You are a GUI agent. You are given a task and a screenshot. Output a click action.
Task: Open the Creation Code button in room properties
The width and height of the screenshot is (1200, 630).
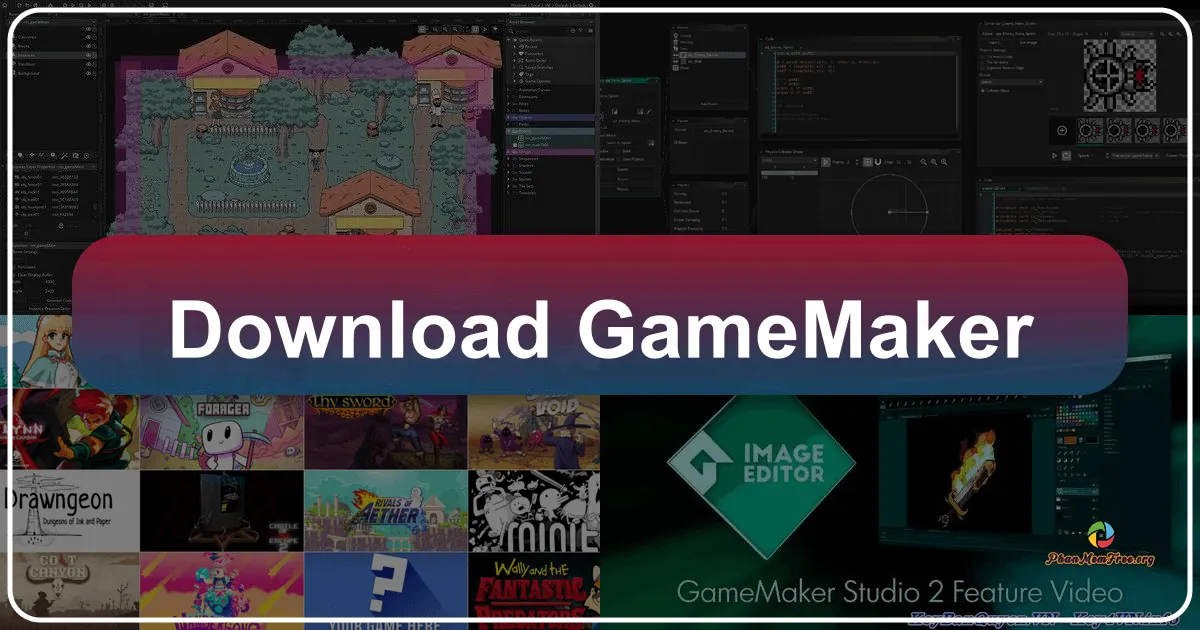[x=60, y=298]
